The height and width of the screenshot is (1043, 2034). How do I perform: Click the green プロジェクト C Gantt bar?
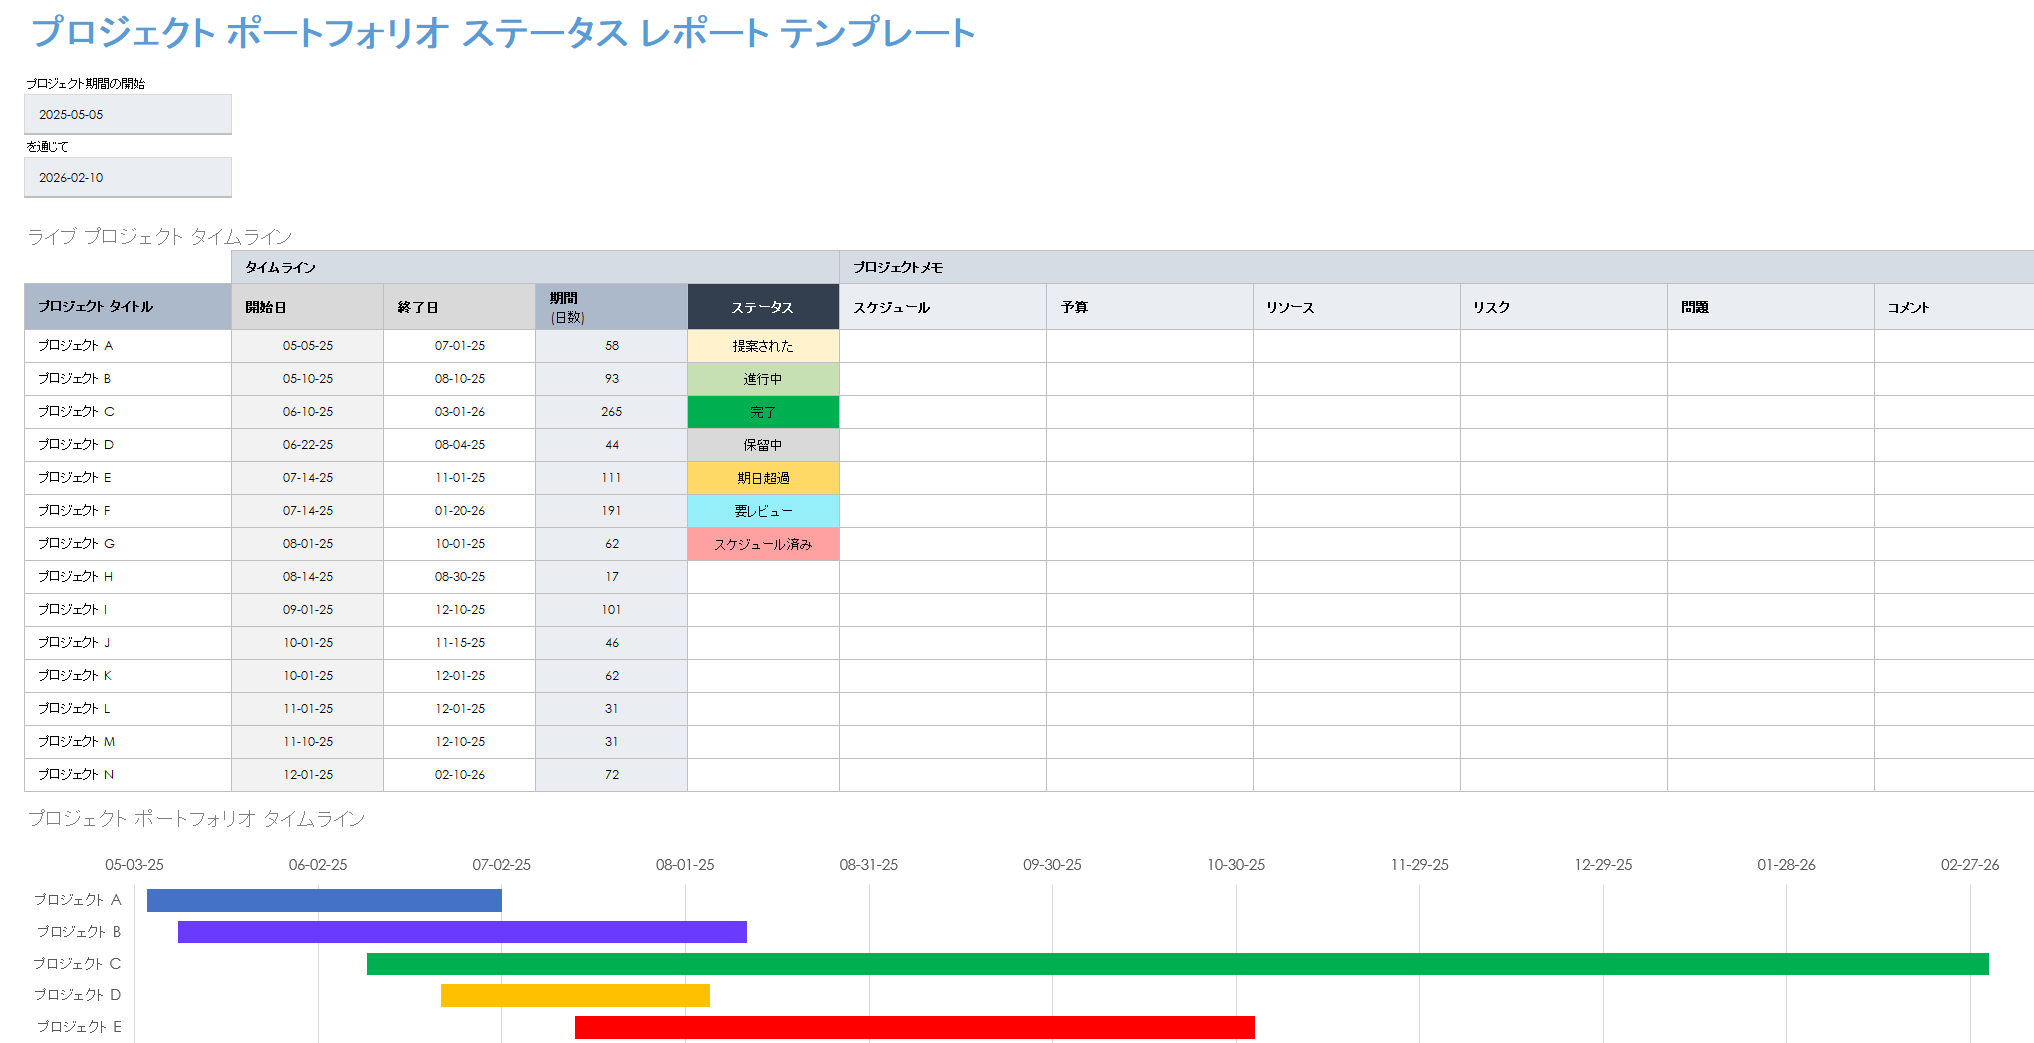point(1178,964)
